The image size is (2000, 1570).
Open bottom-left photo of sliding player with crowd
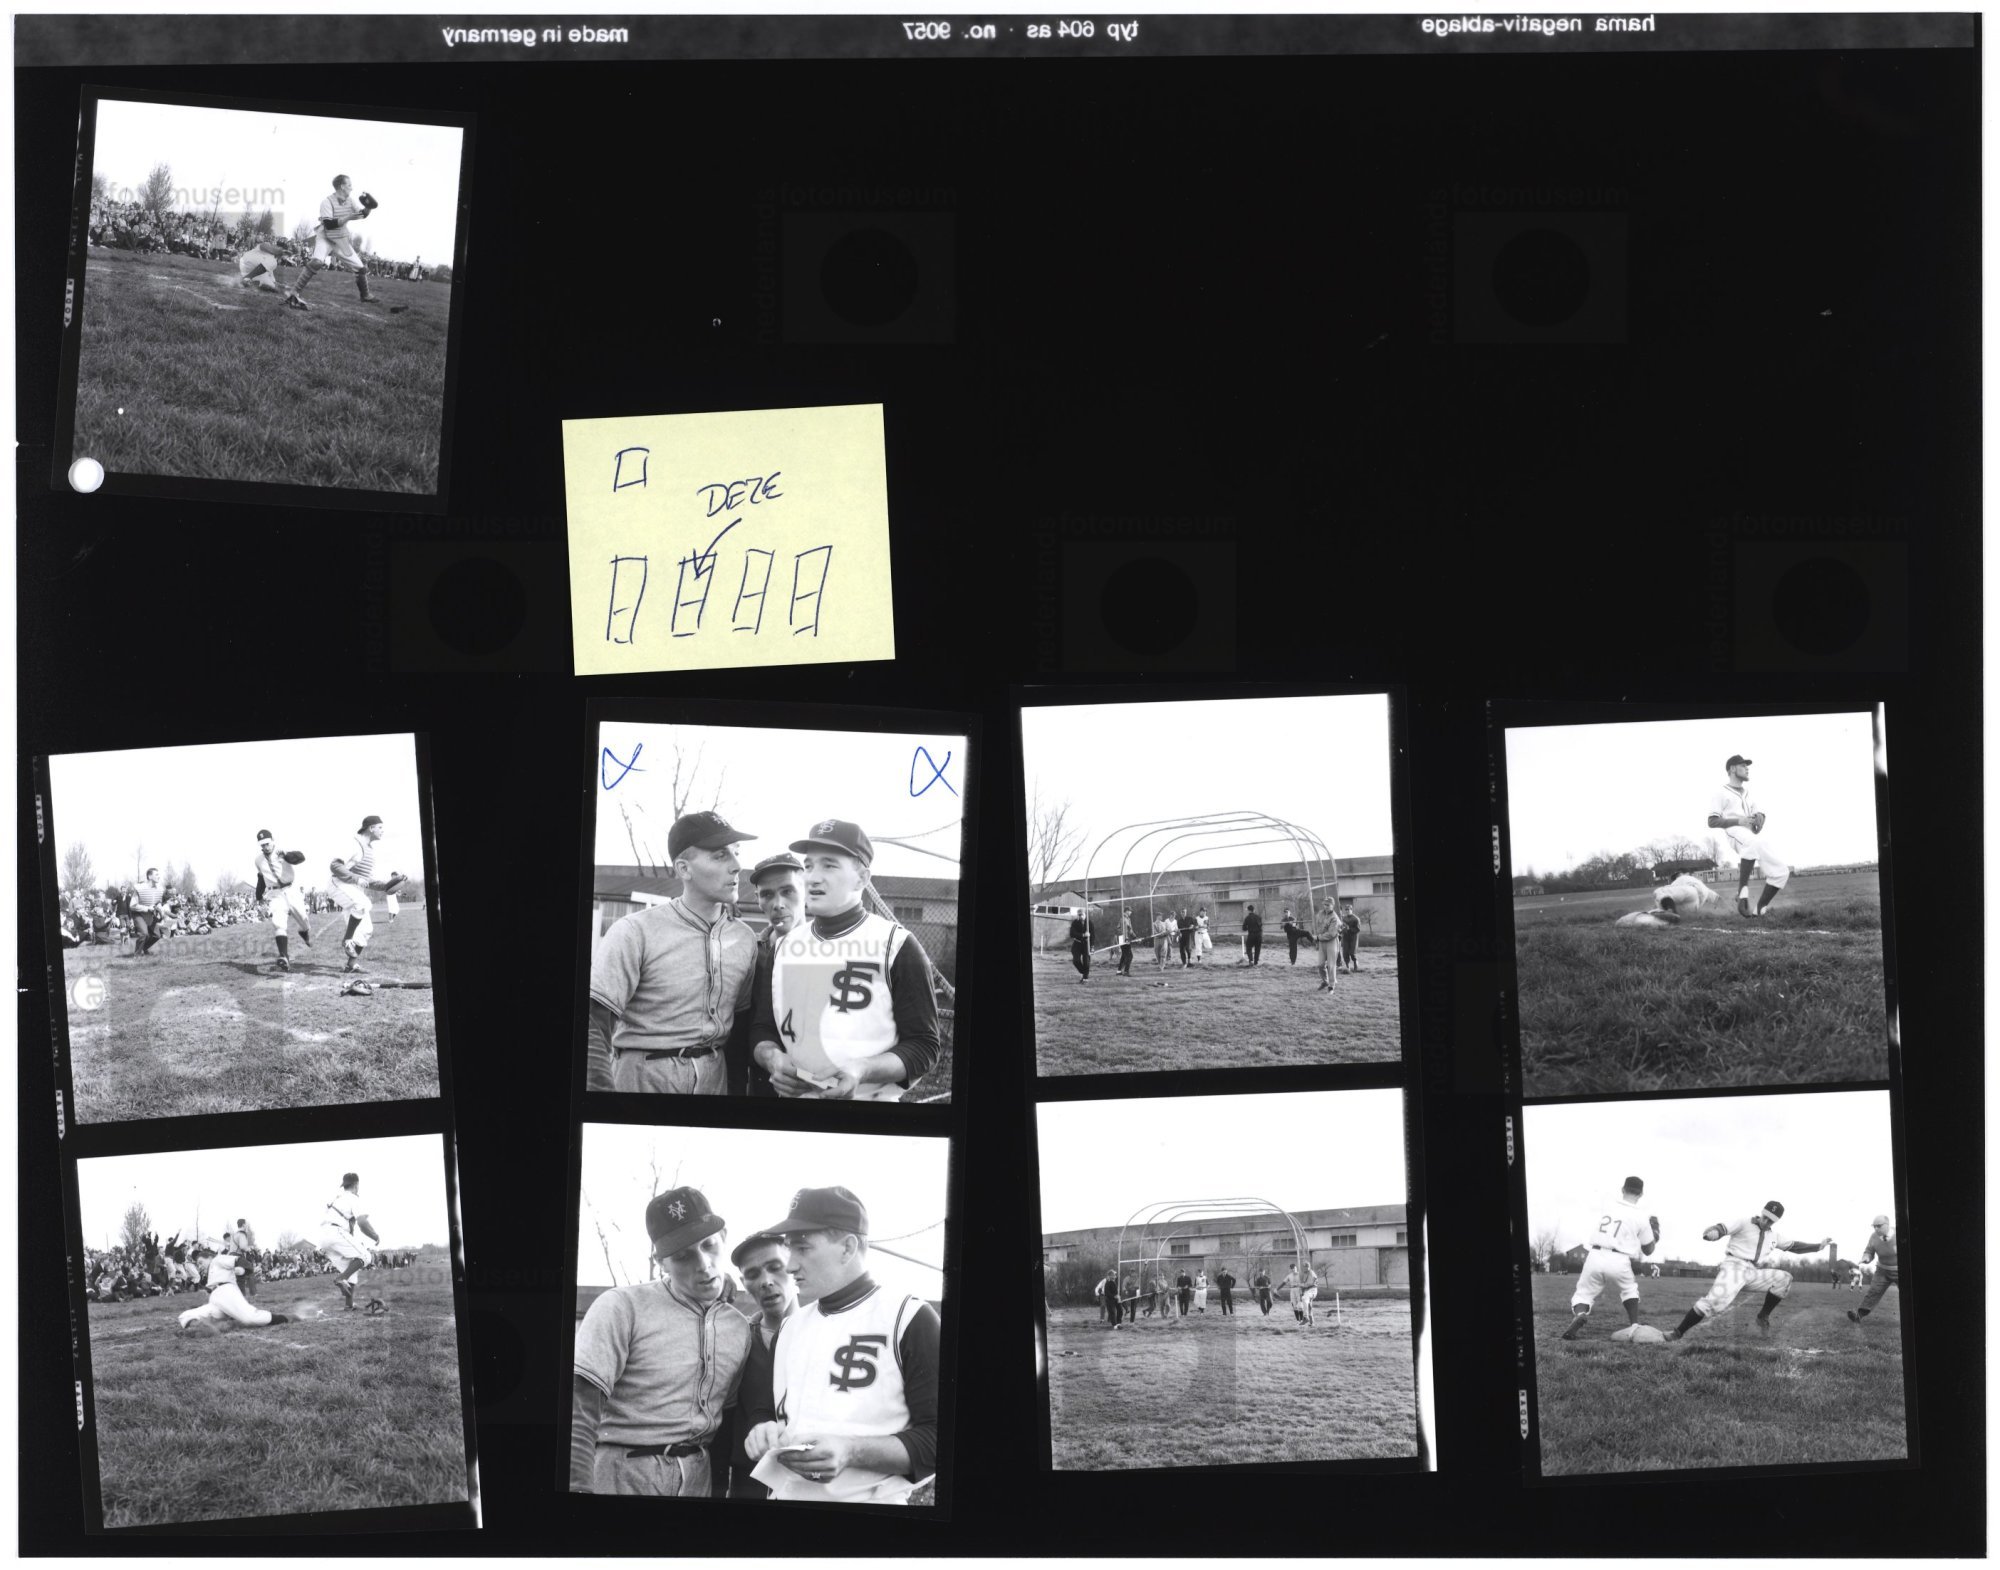(x=272, y=1330)
